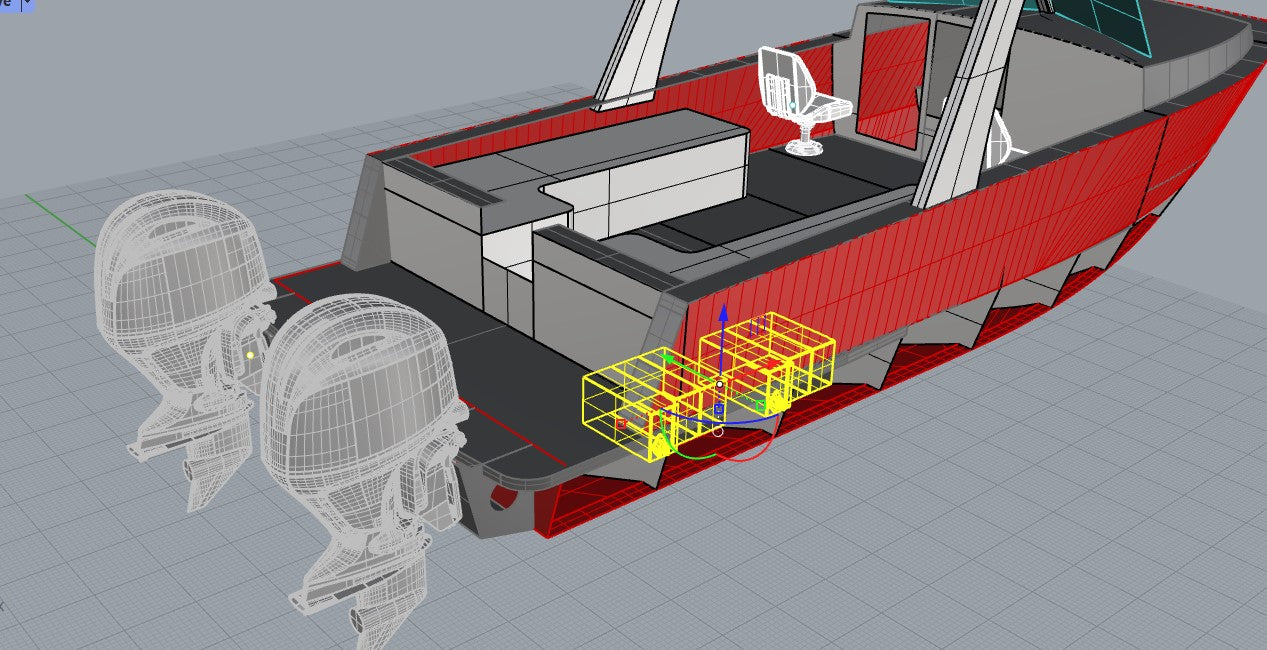Open the gumball menu ball circle
Image resolution: width=1267 pixels, height=650 pixels.
click(x=717, y=432)
